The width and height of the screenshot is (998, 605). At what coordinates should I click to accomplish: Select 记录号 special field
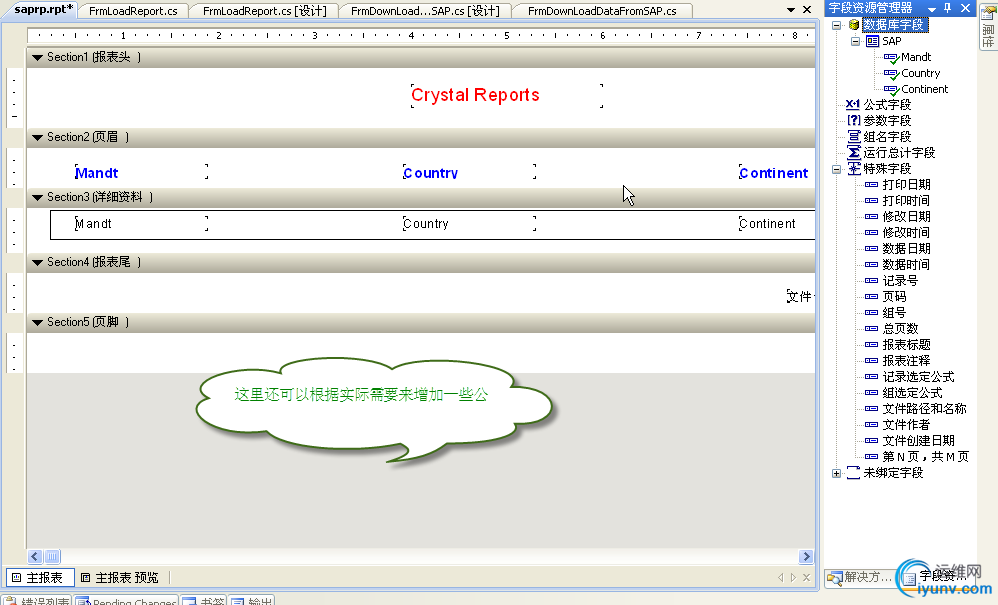[x=900, y=281]
